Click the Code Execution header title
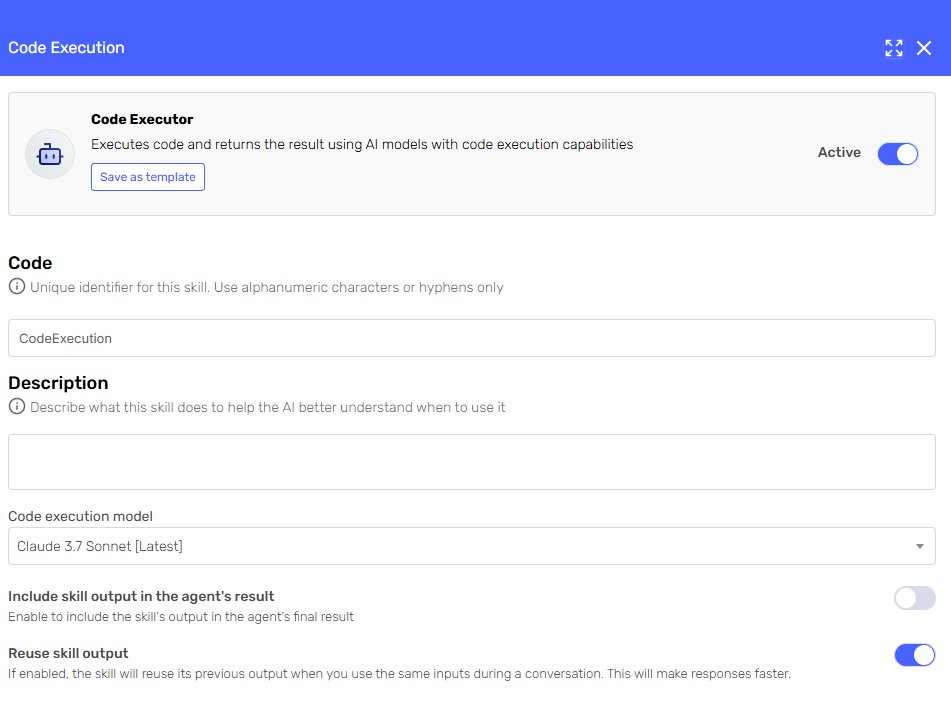This screenshot has width=951, height=722. tap(66, 48)
